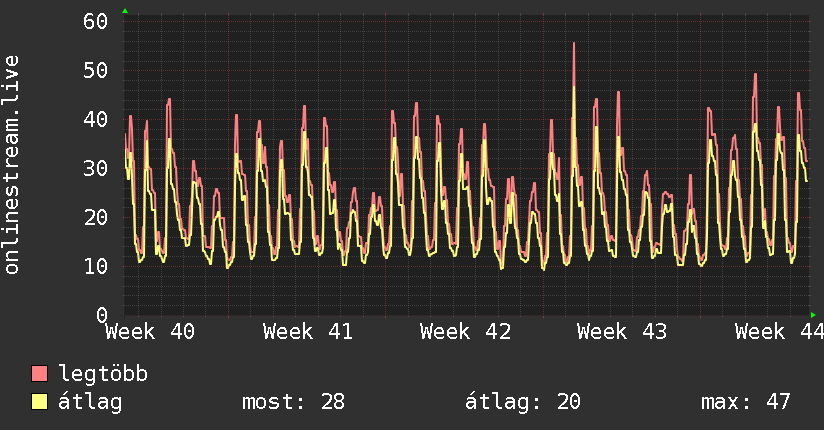Click the 10 y-axis label

pyautogui.click(x=95, y=266)
